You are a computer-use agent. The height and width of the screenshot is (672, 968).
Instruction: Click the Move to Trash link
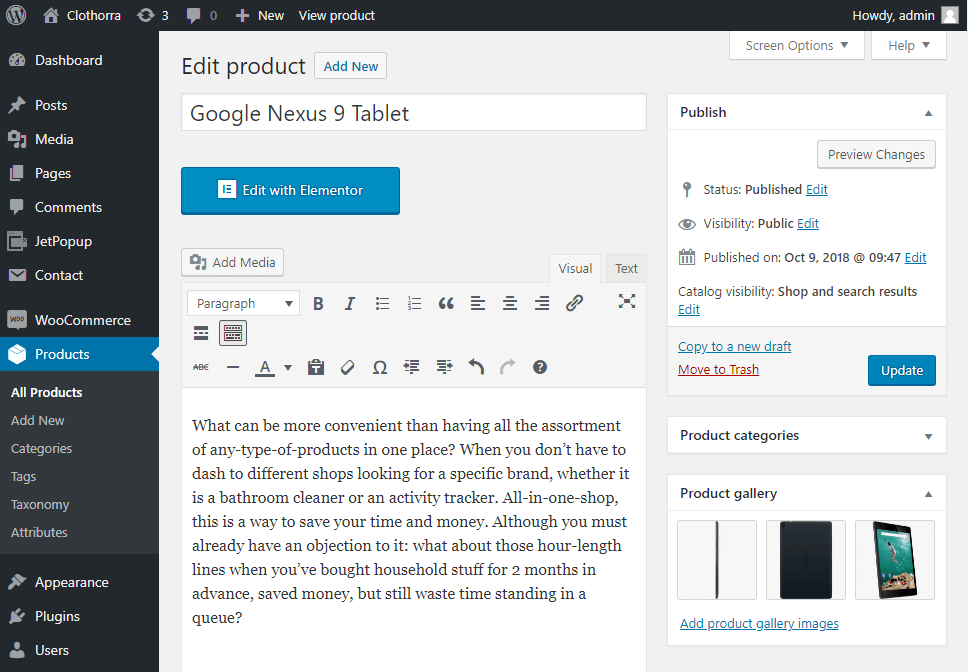coord(718,369)
